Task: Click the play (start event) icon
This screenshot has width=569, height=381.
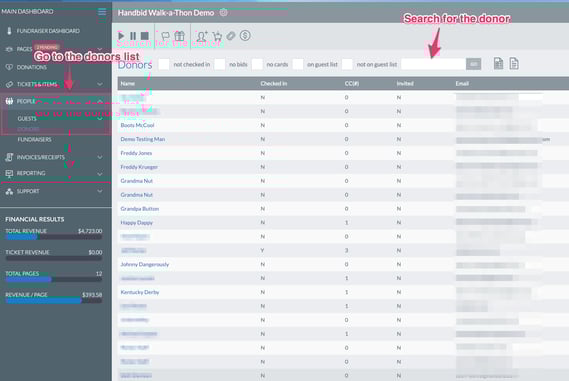Action: [x=121, y=36]
